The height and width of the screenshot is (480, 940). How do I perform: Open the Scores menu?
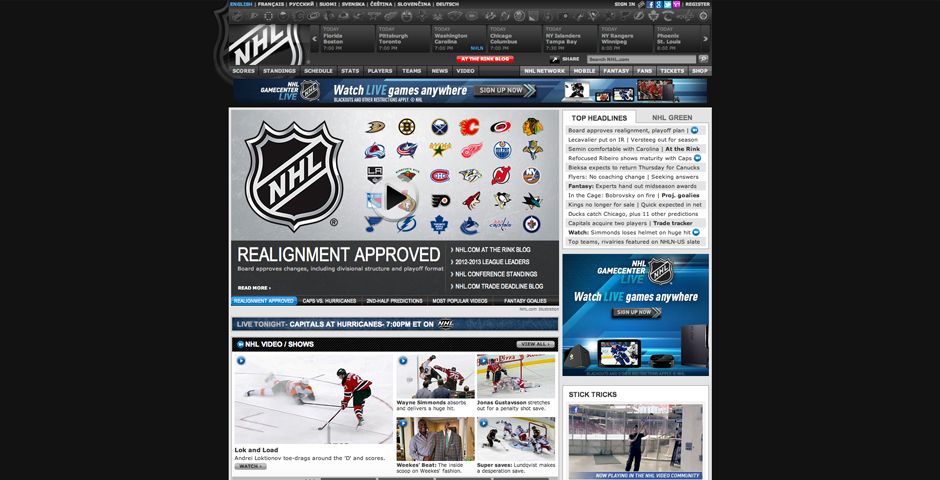(x=243, y=71)
